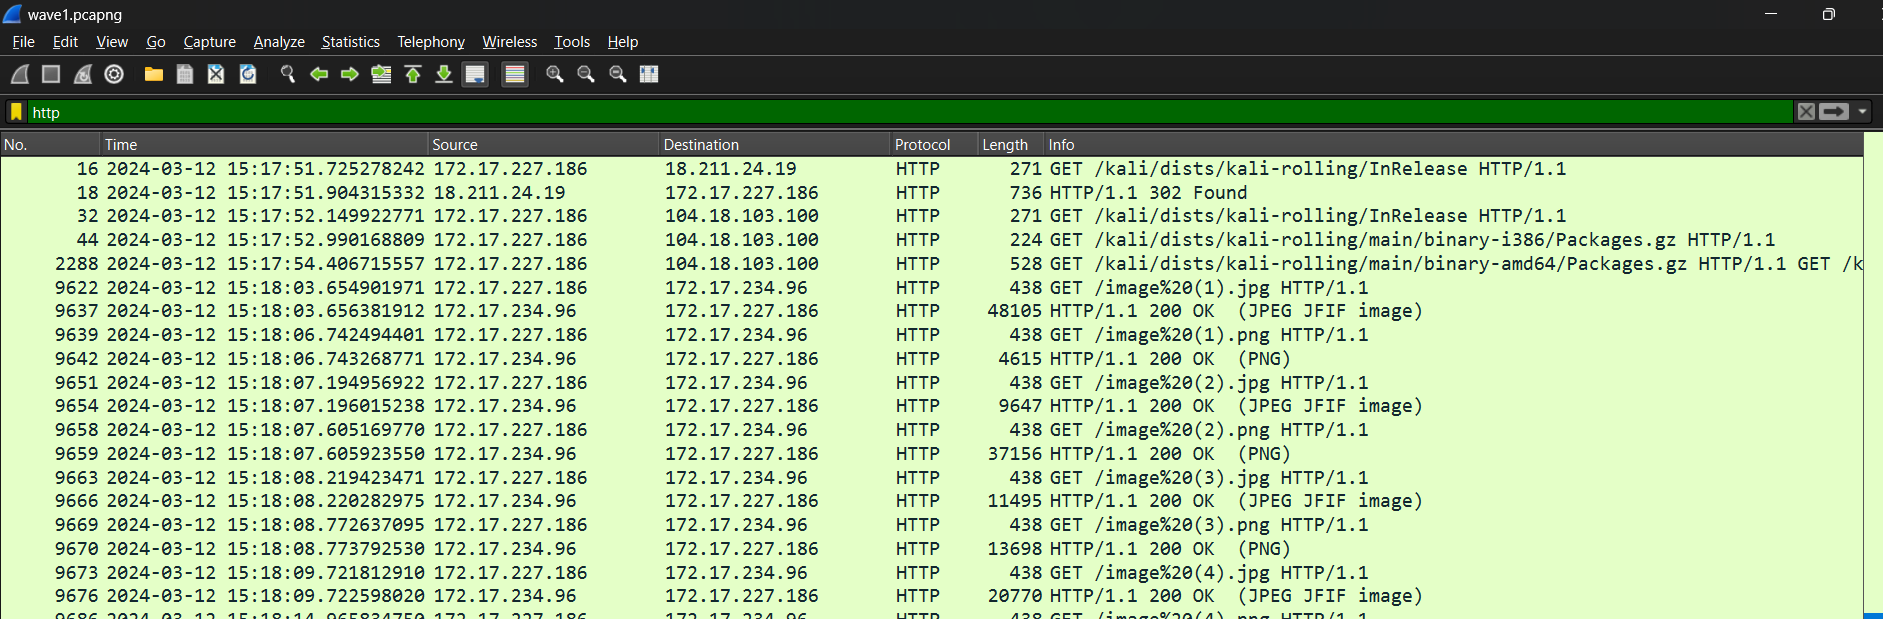Screen dimensions: 1883x619
Task: Clear the display filter
Action: (1806, 112)
